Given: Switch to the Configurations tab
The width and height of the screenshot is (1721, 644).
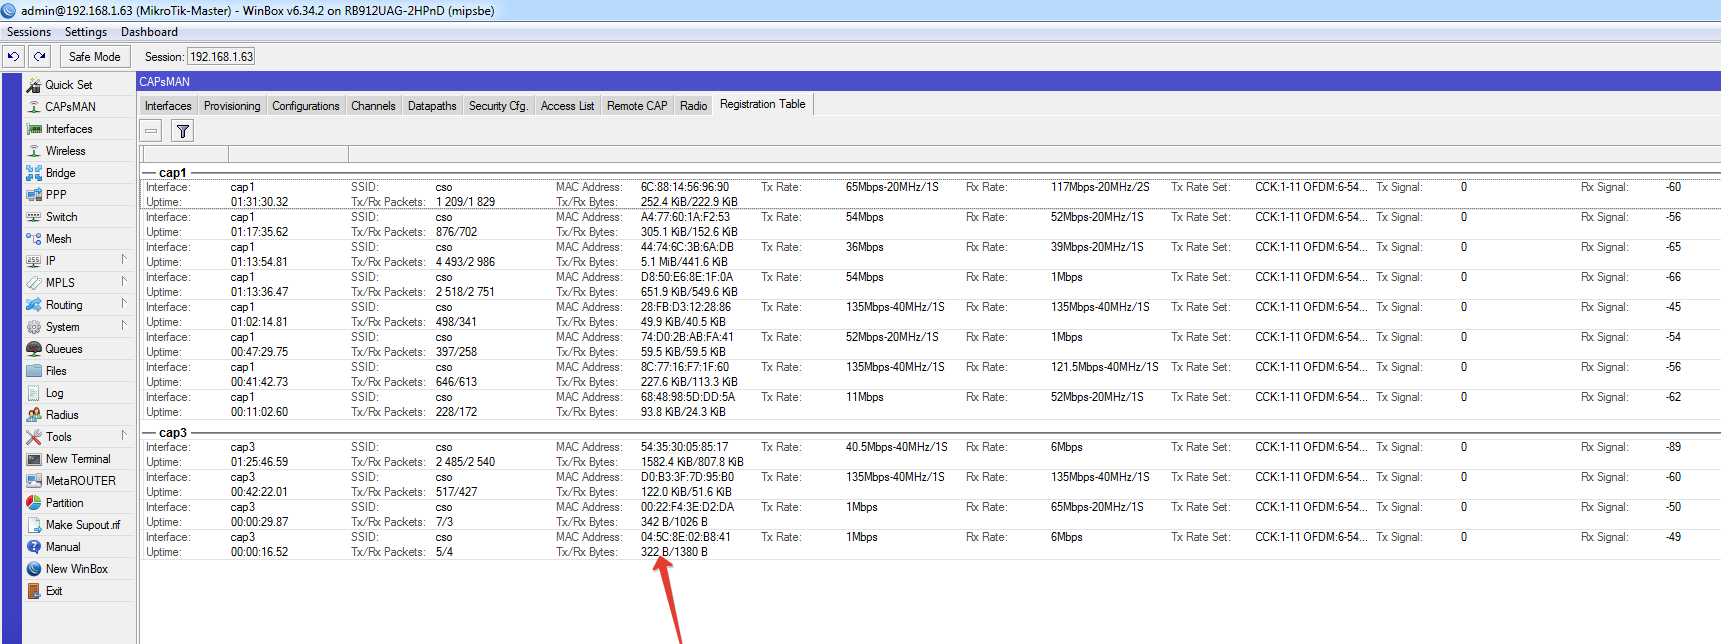Looking at the screenshot, I should tap(306, 106).
